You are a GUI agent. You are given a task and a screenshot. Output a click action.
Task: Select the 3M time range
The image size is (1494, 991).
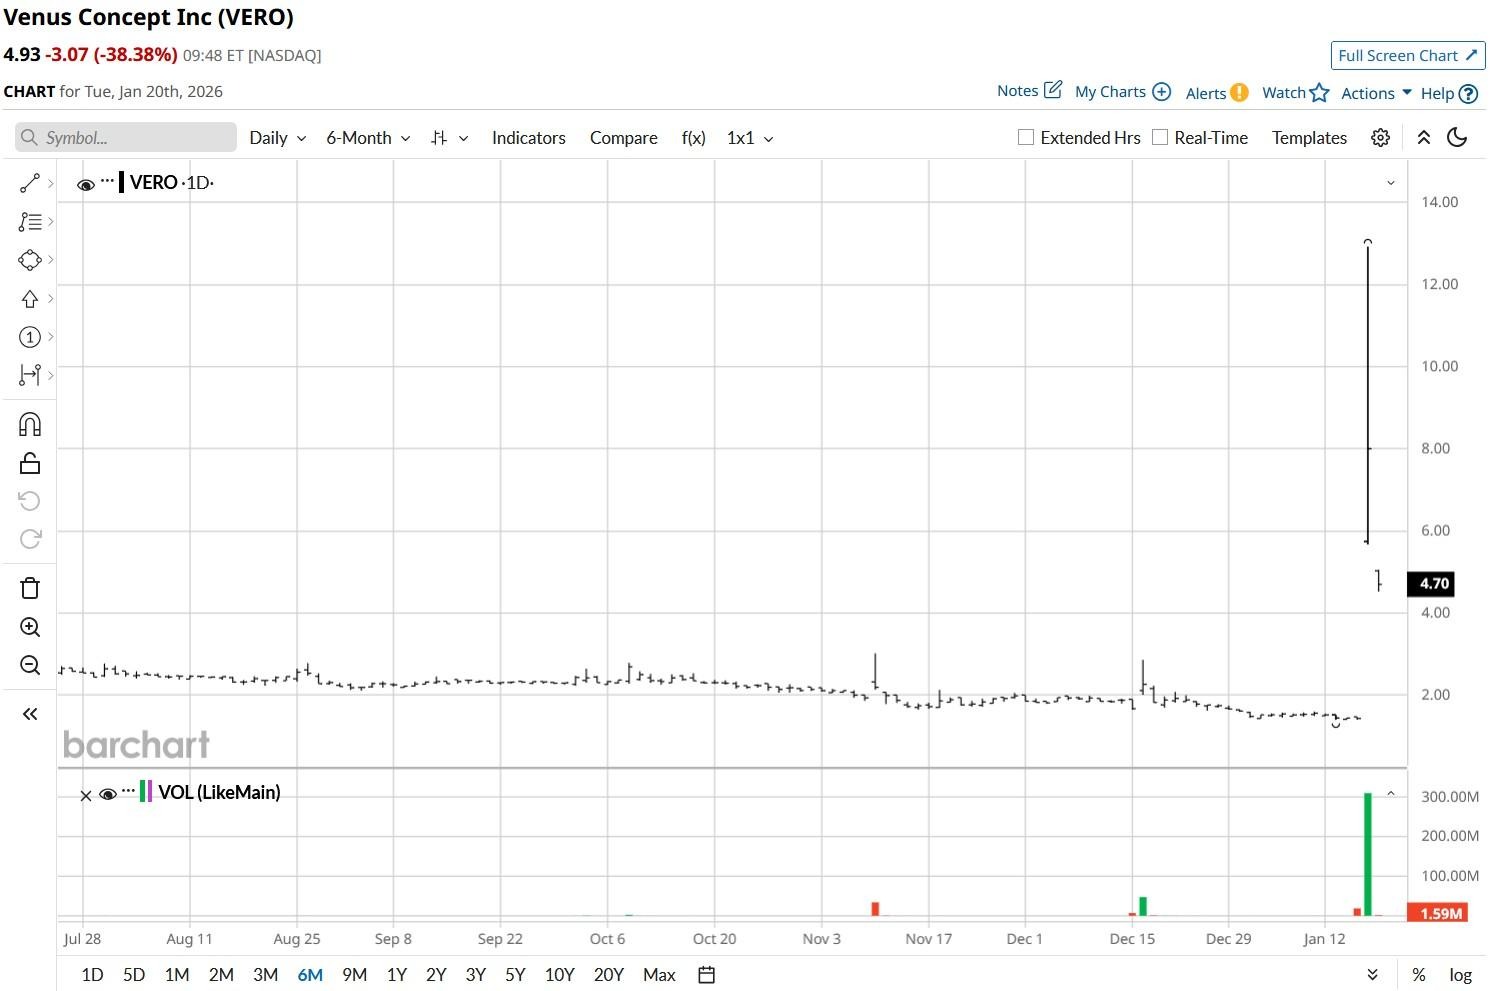pos(265,975)
